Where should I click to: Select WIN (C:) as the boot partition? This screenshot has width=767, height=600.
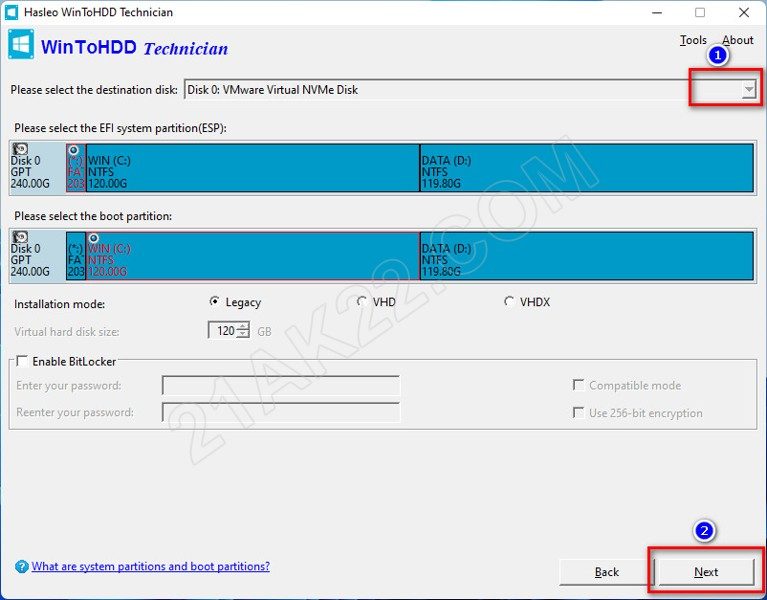click(x=253, y=256)
